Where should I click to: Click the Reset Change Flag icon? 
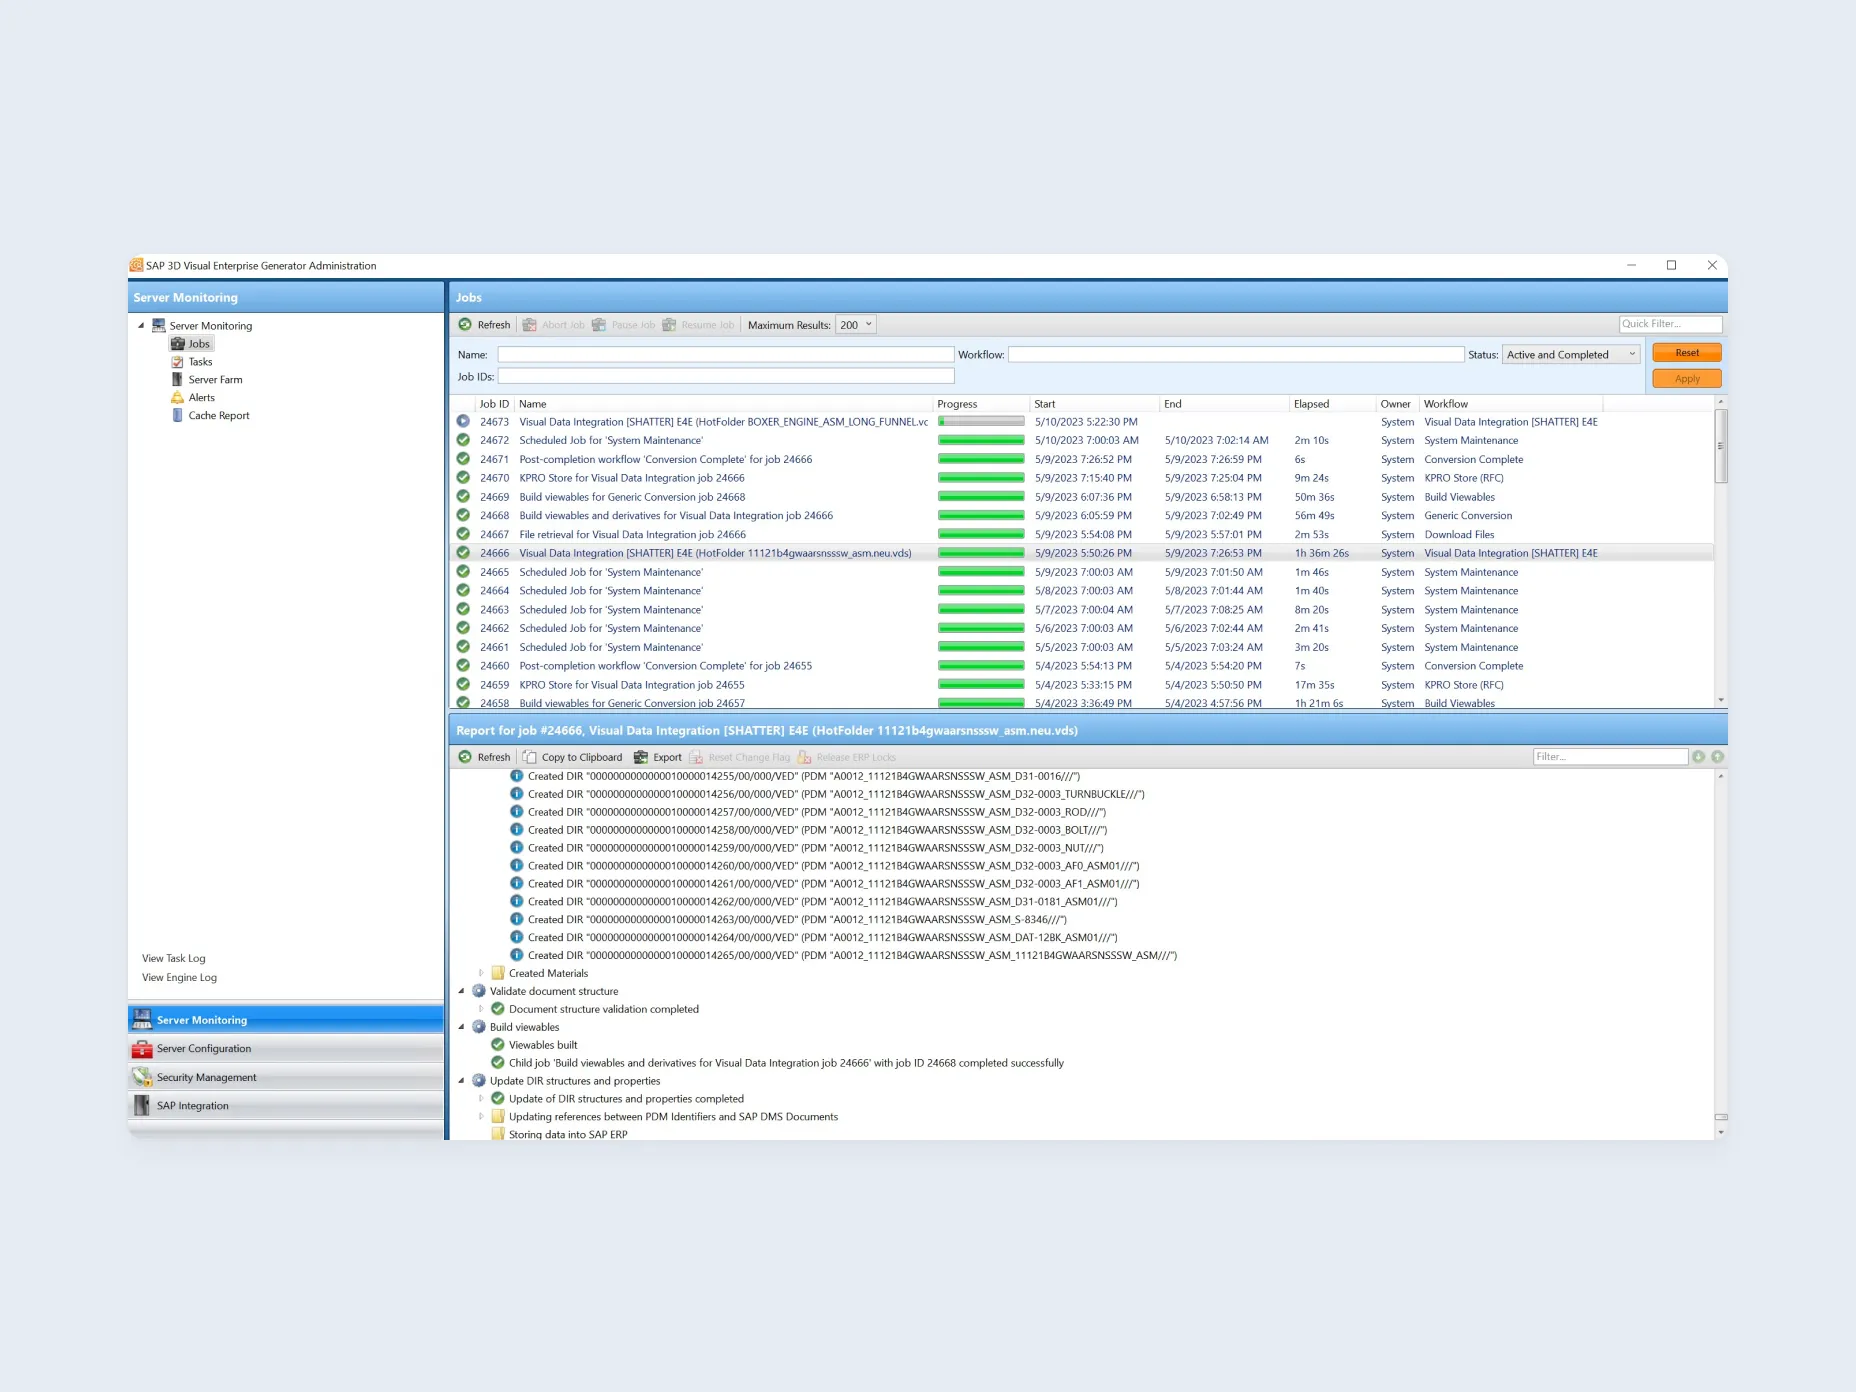click(696, 757)
